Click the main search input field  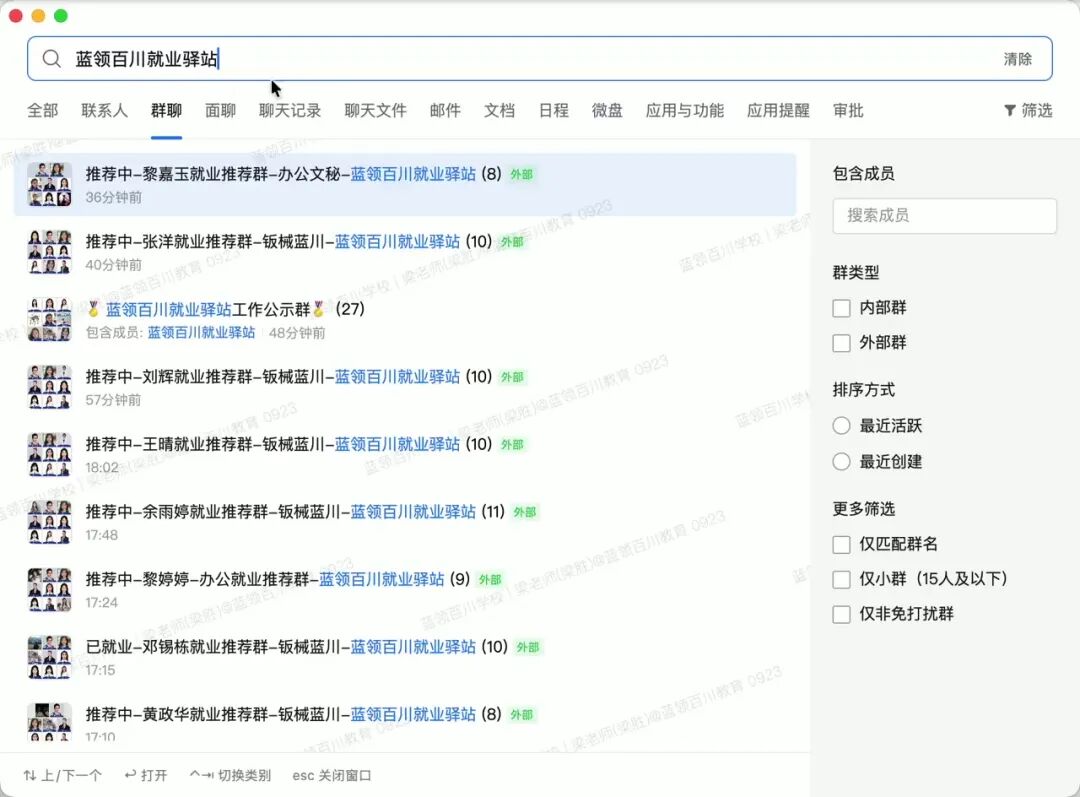tap(540, 59)
